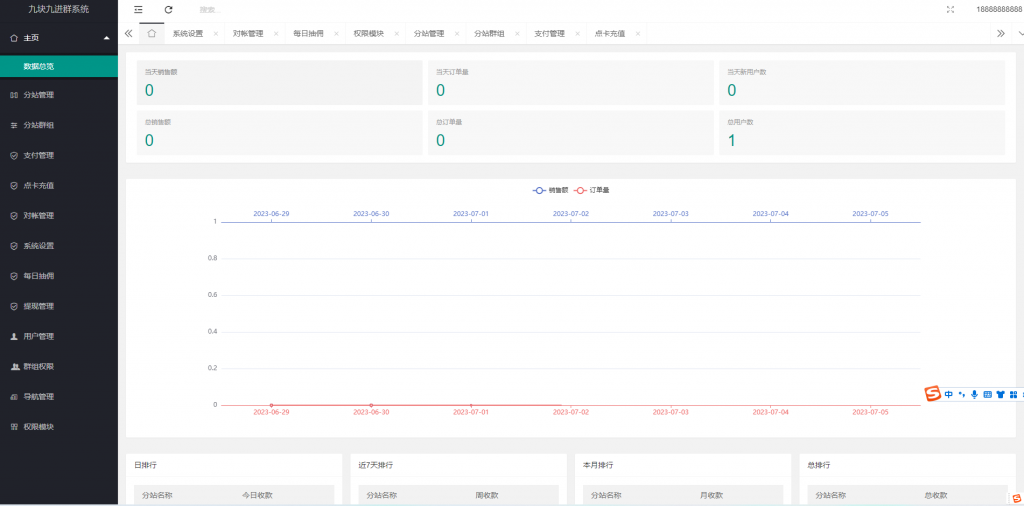Switch to the home icon tab
This screenshot has width=1024, height=506.
click(x=152, y=33)
